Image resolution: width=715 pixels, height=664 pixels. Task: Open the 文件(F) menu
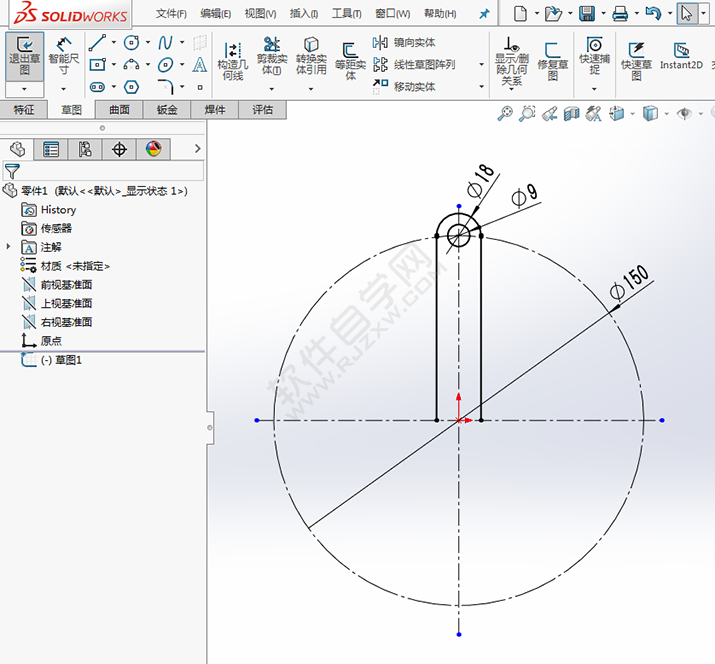(171, 14)
